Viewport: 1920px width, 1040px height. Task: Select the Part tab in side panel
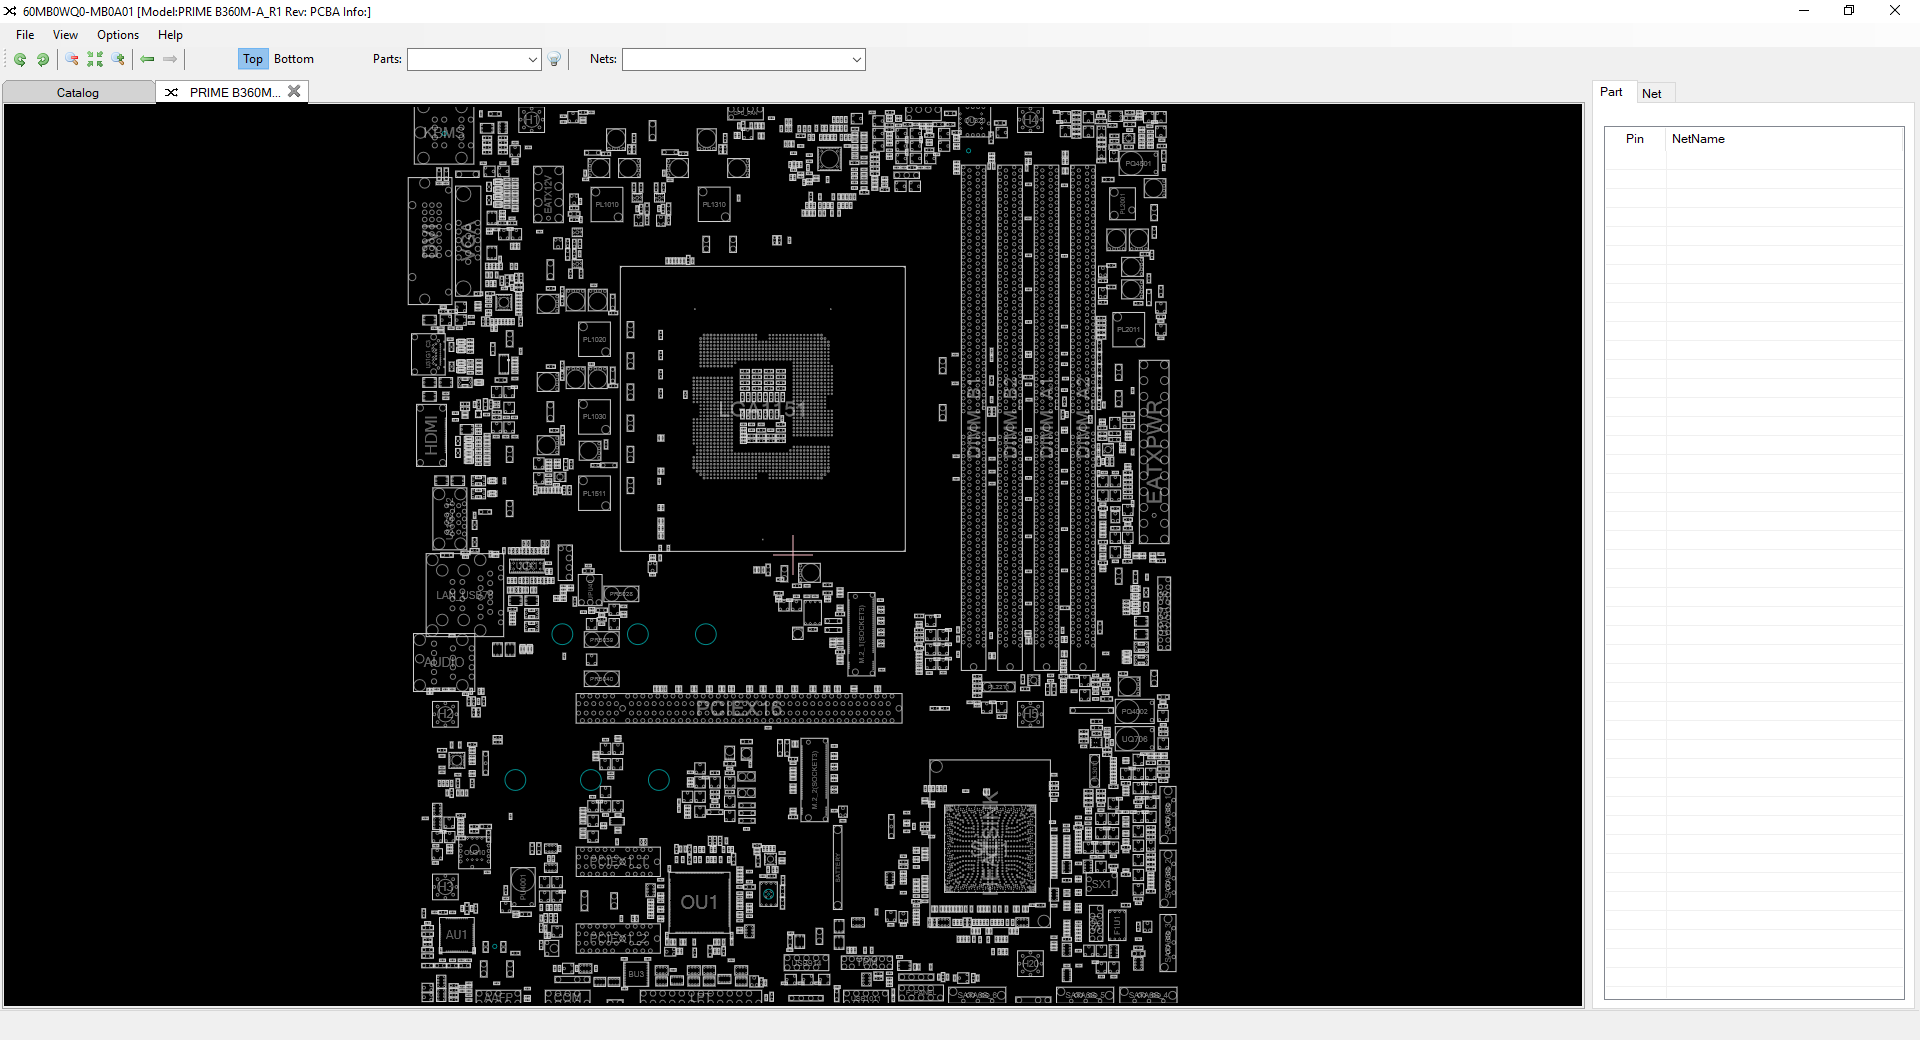(x=1611, y=92)
